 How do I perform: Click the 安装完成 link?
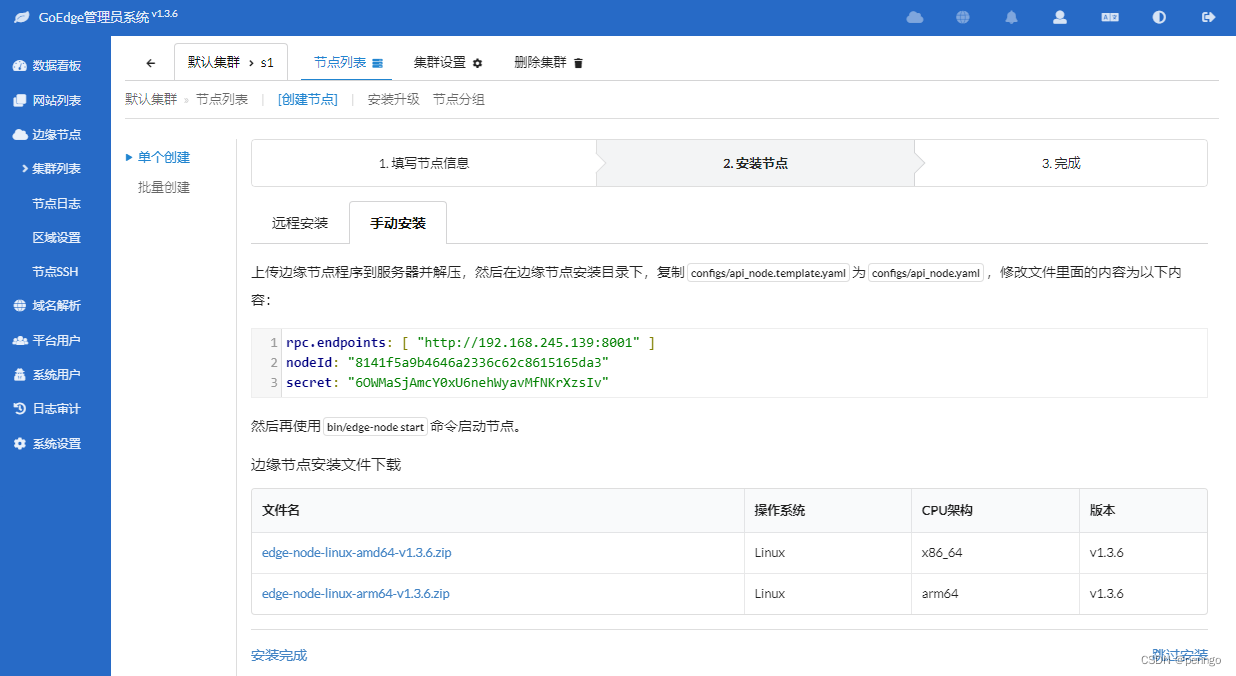(x=279, y=656)
